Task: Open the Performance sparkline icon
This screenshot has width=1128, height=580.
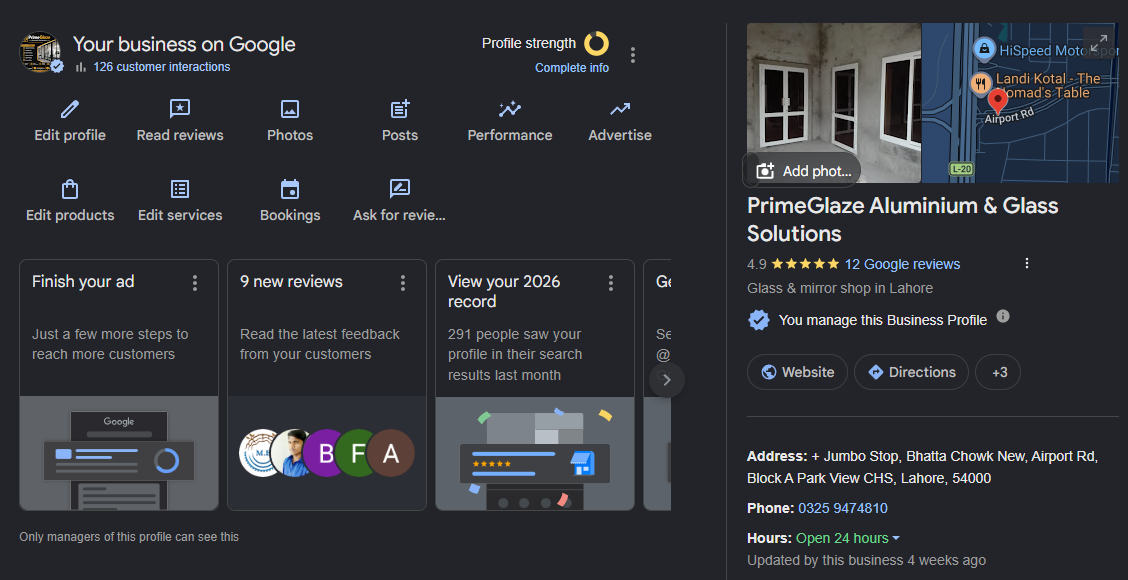Action: 509,109
